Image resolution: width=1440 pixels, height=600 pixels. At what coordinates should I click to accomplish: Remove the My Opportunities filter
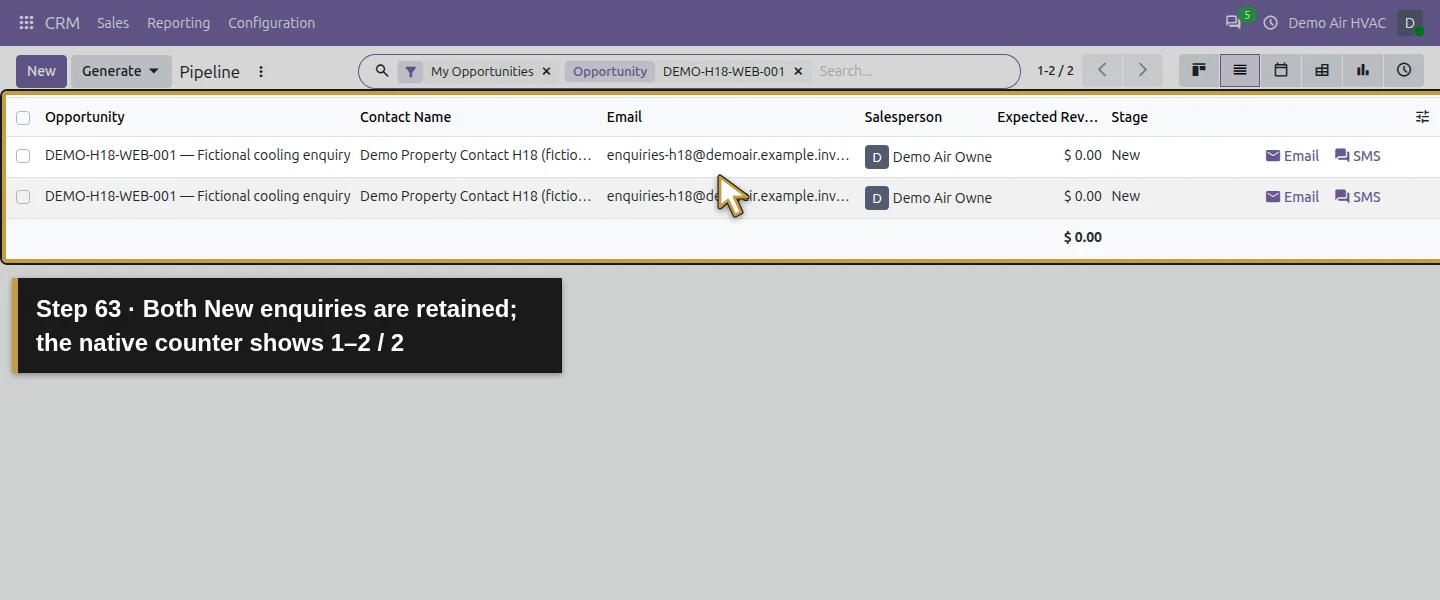point(546,72)
